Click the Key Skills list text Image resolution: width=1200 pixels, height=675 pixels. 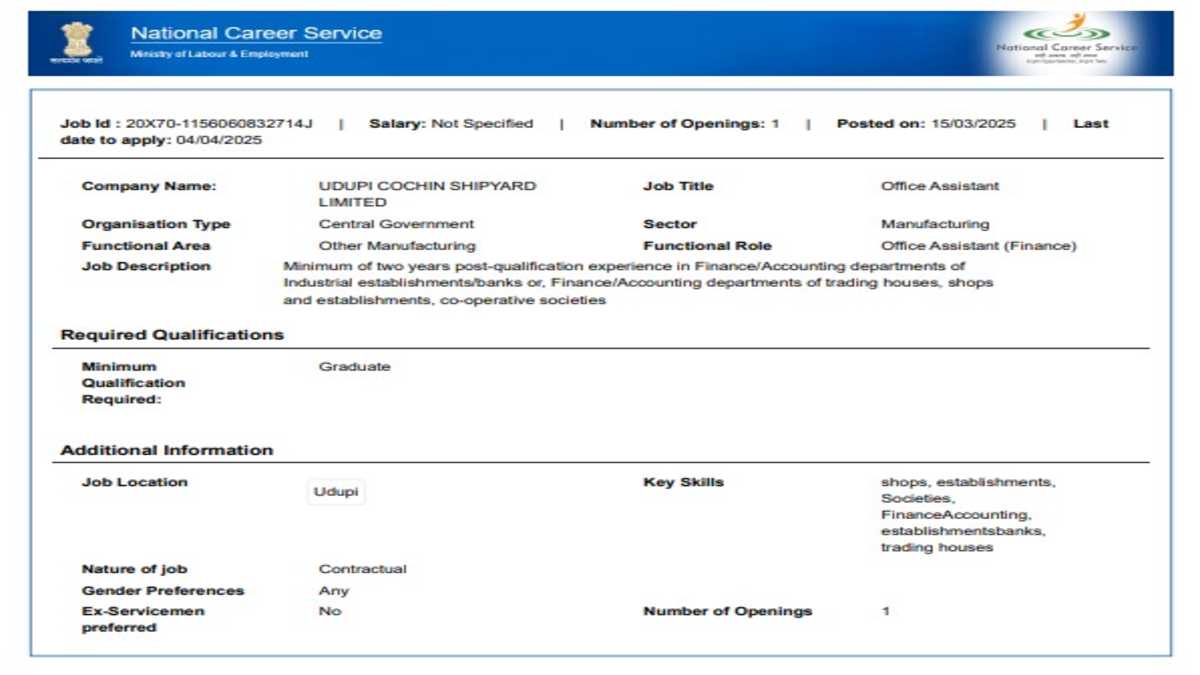pos(968,515)
